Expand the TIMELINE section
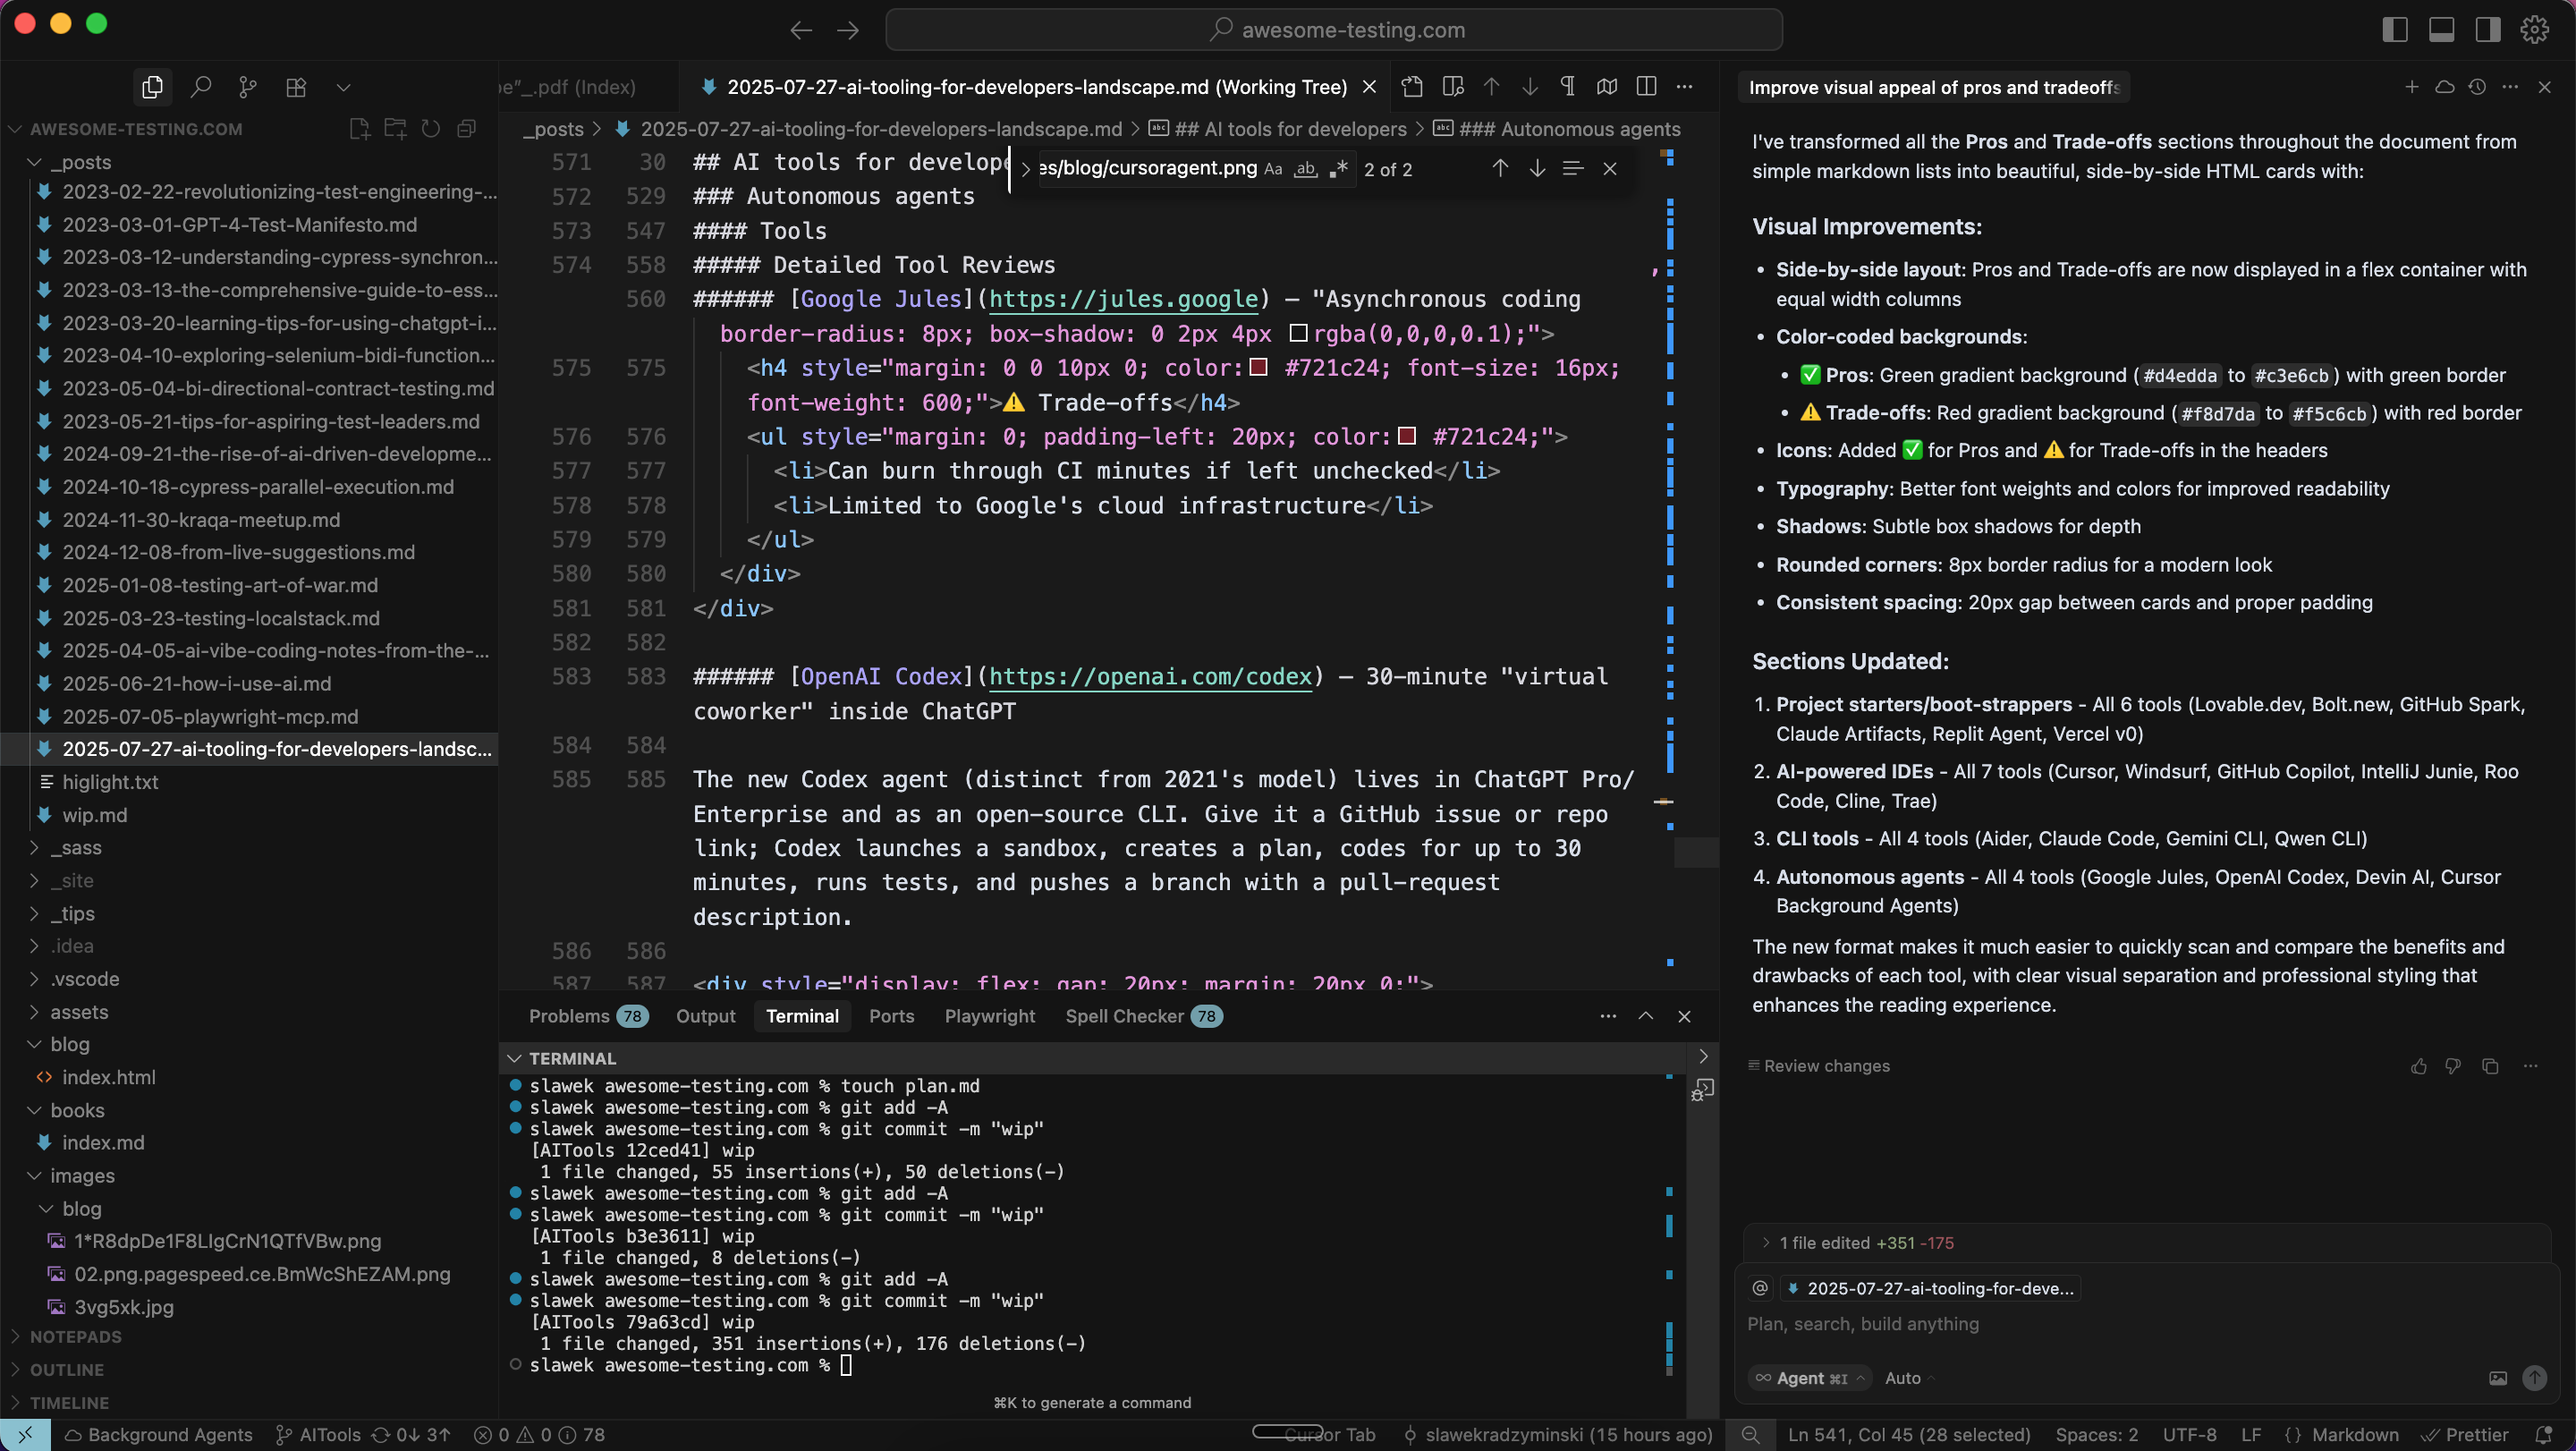 (x=69, y=1403)
